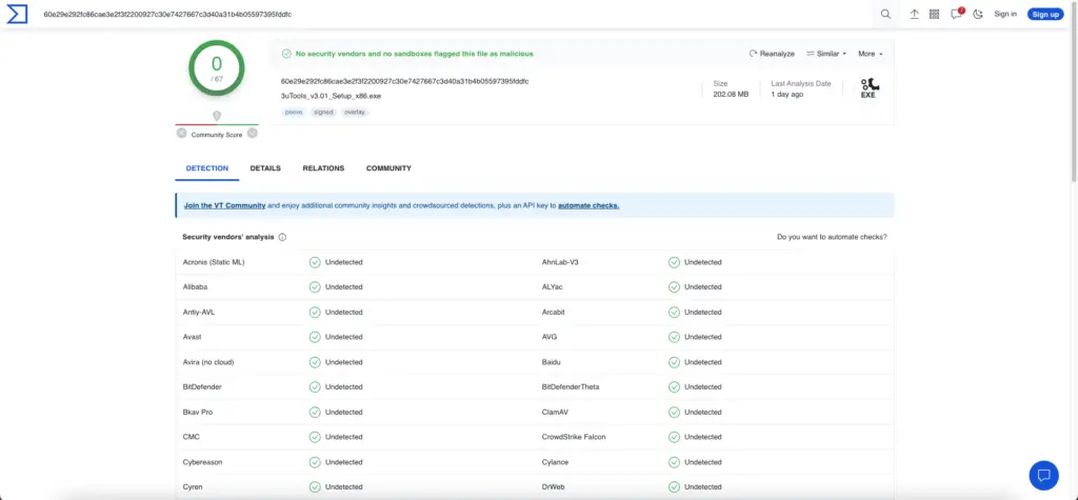Click check icon in the Cybereason row
Image resolution: width=1078 pixels, height=500 pixels.
pos(315,462)
